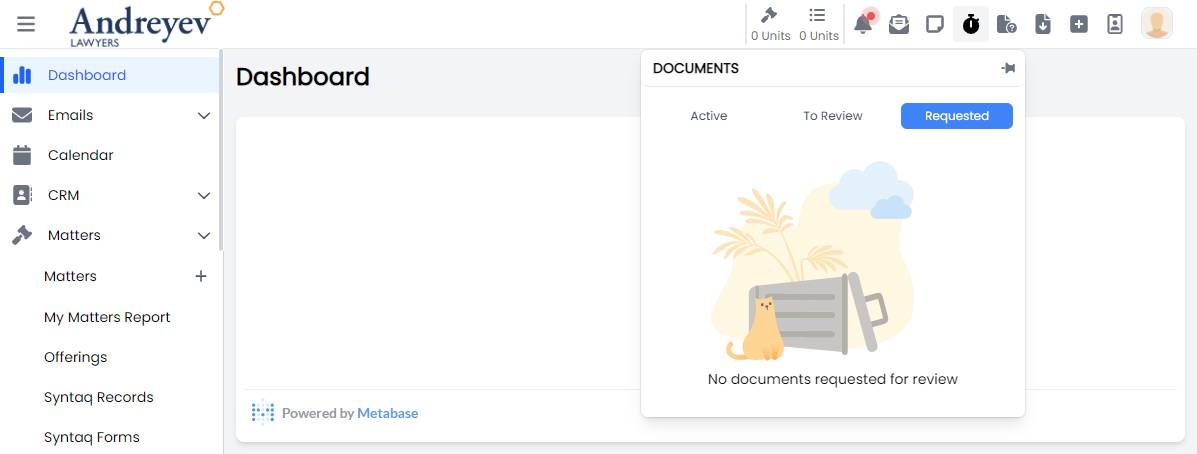Open the contact badge icon
This screenshot has height=454, width=1197.
1115,24
